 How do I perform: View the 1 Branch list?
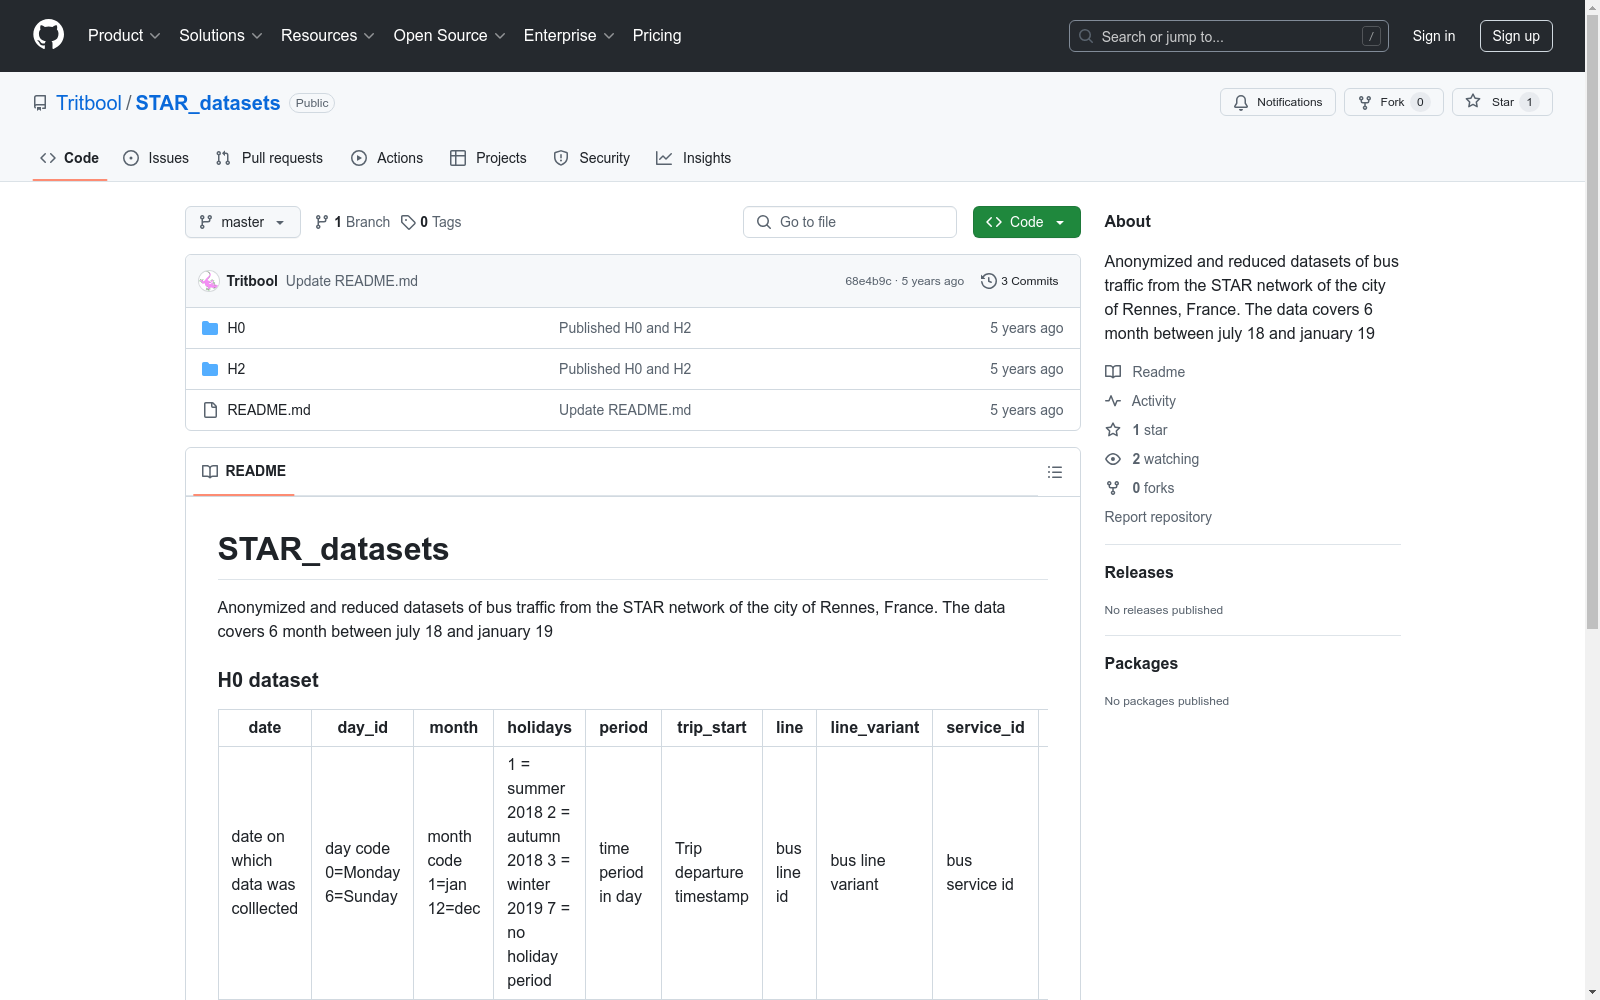click(352, 222)
